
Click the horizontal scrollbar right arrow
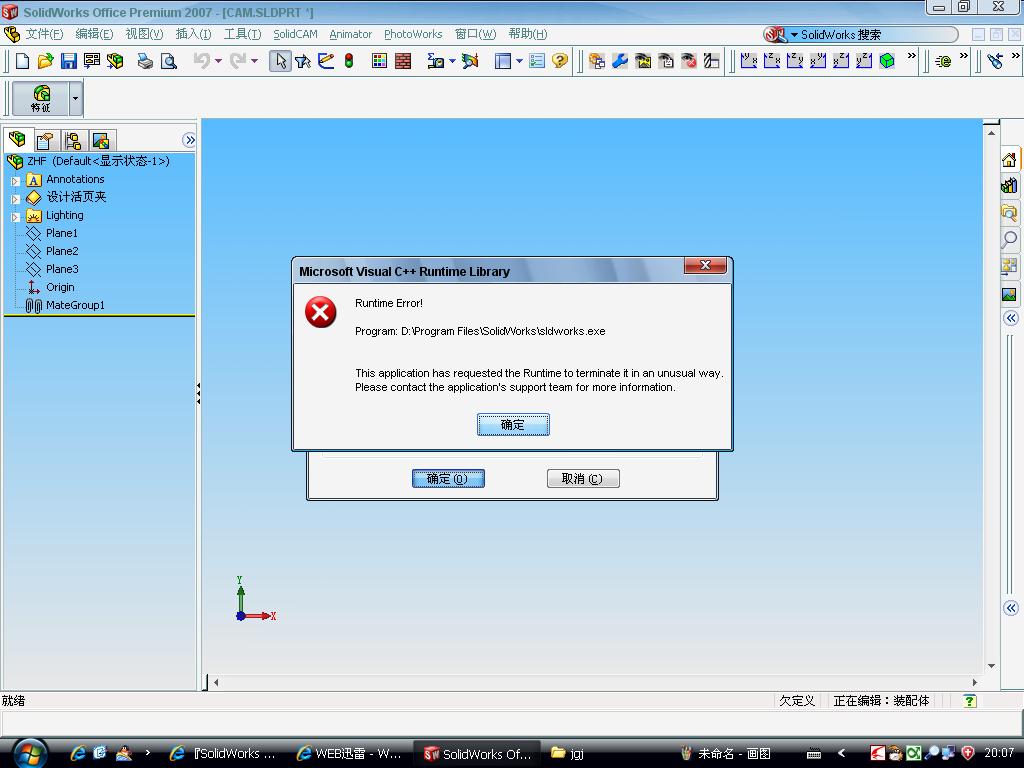974,682
